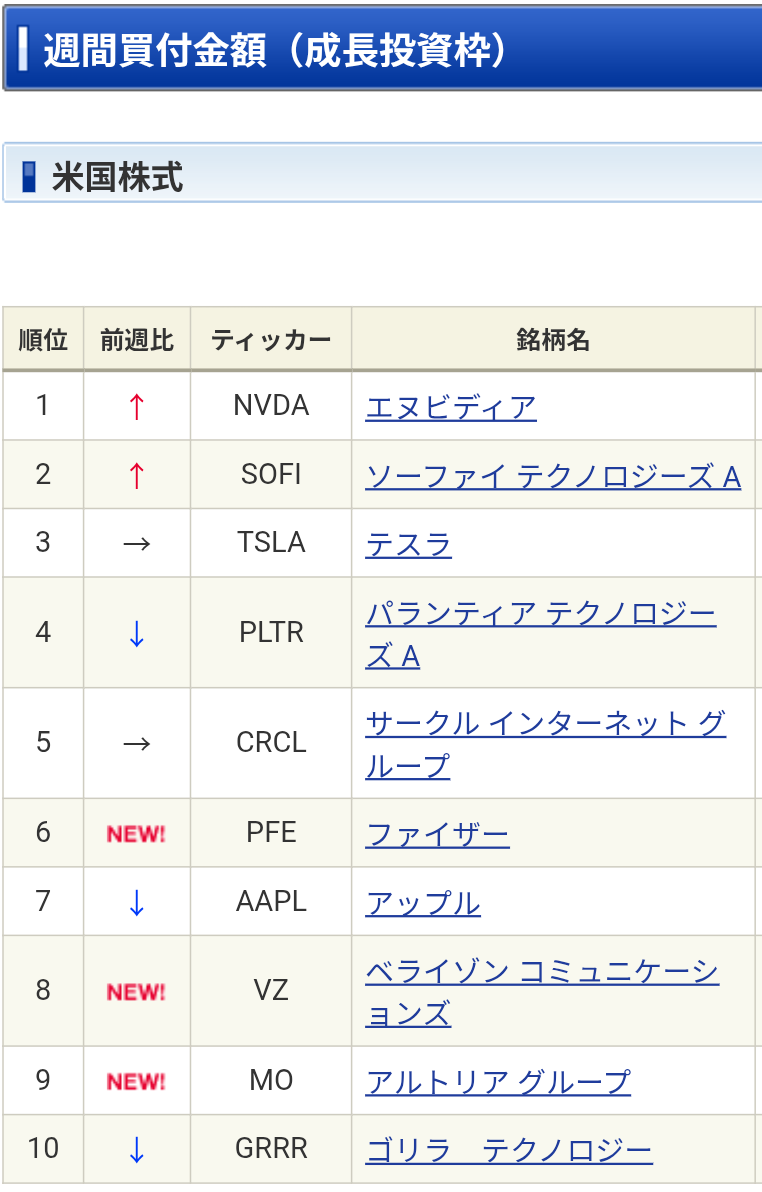Select サークル インターネット グループ link

tap(545, 744)
